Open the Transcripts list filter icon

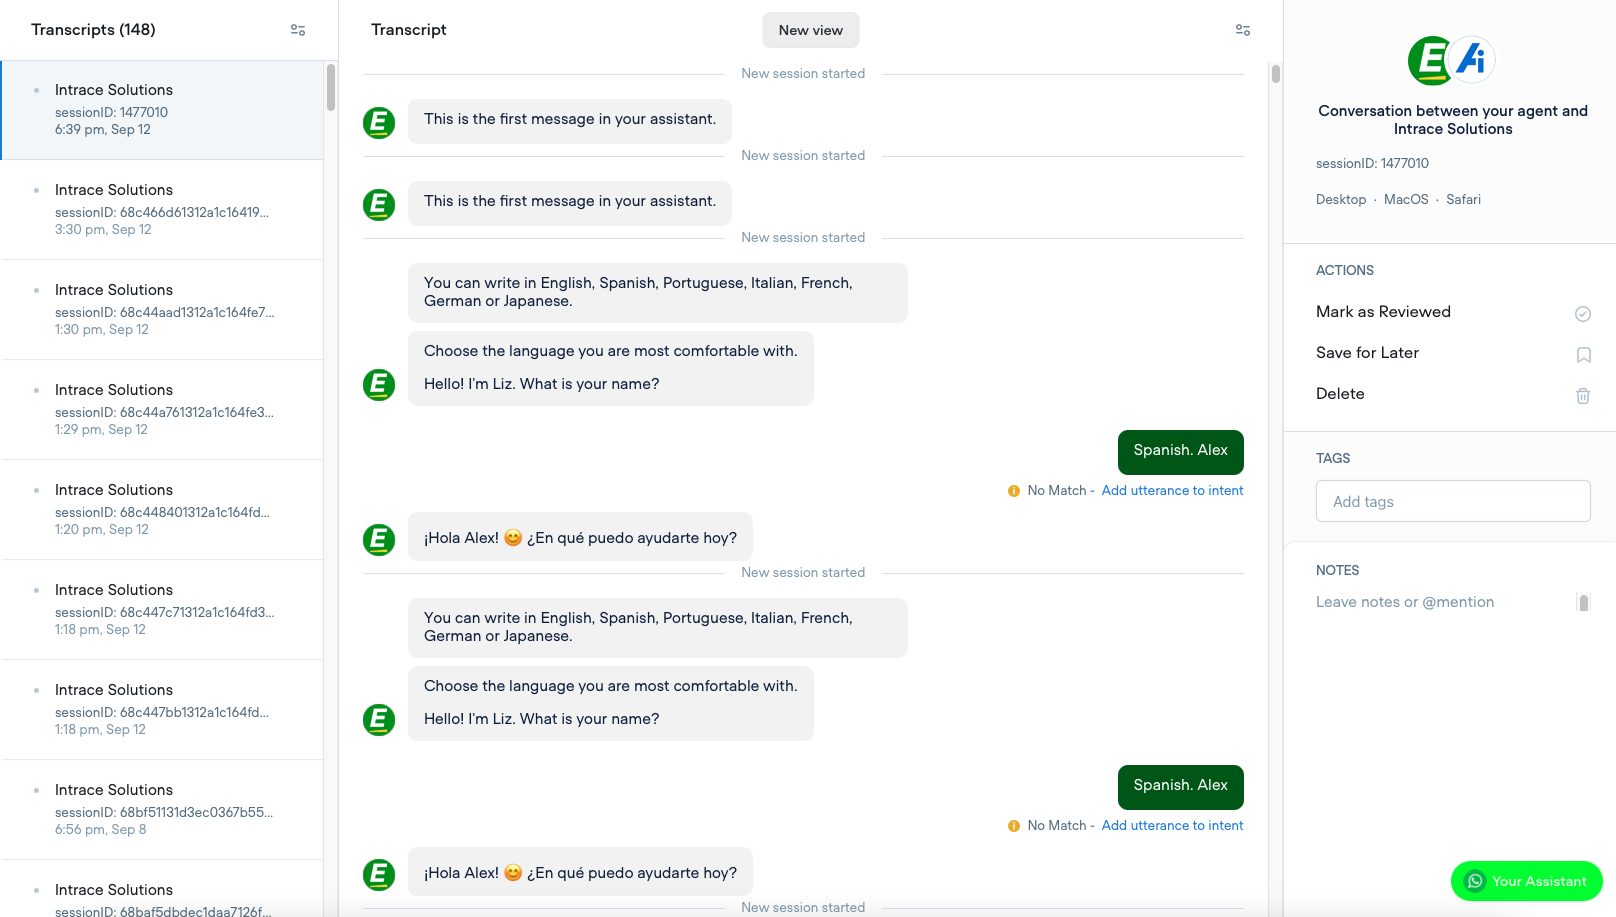(298, 30)
